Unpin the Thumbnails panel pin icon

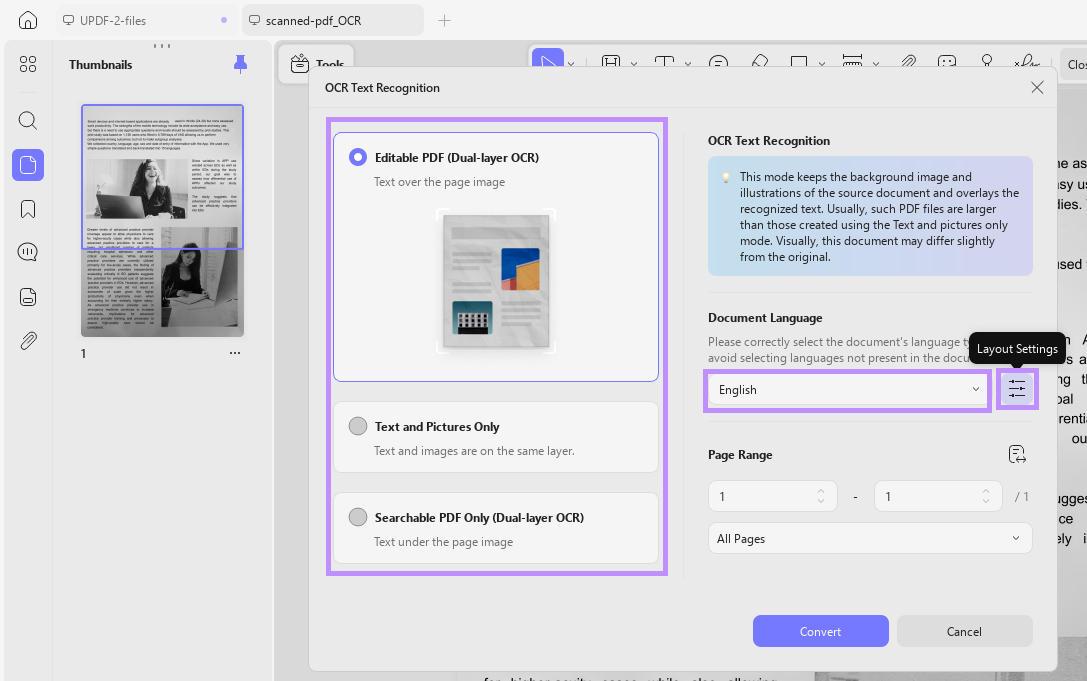click(240, 64)
